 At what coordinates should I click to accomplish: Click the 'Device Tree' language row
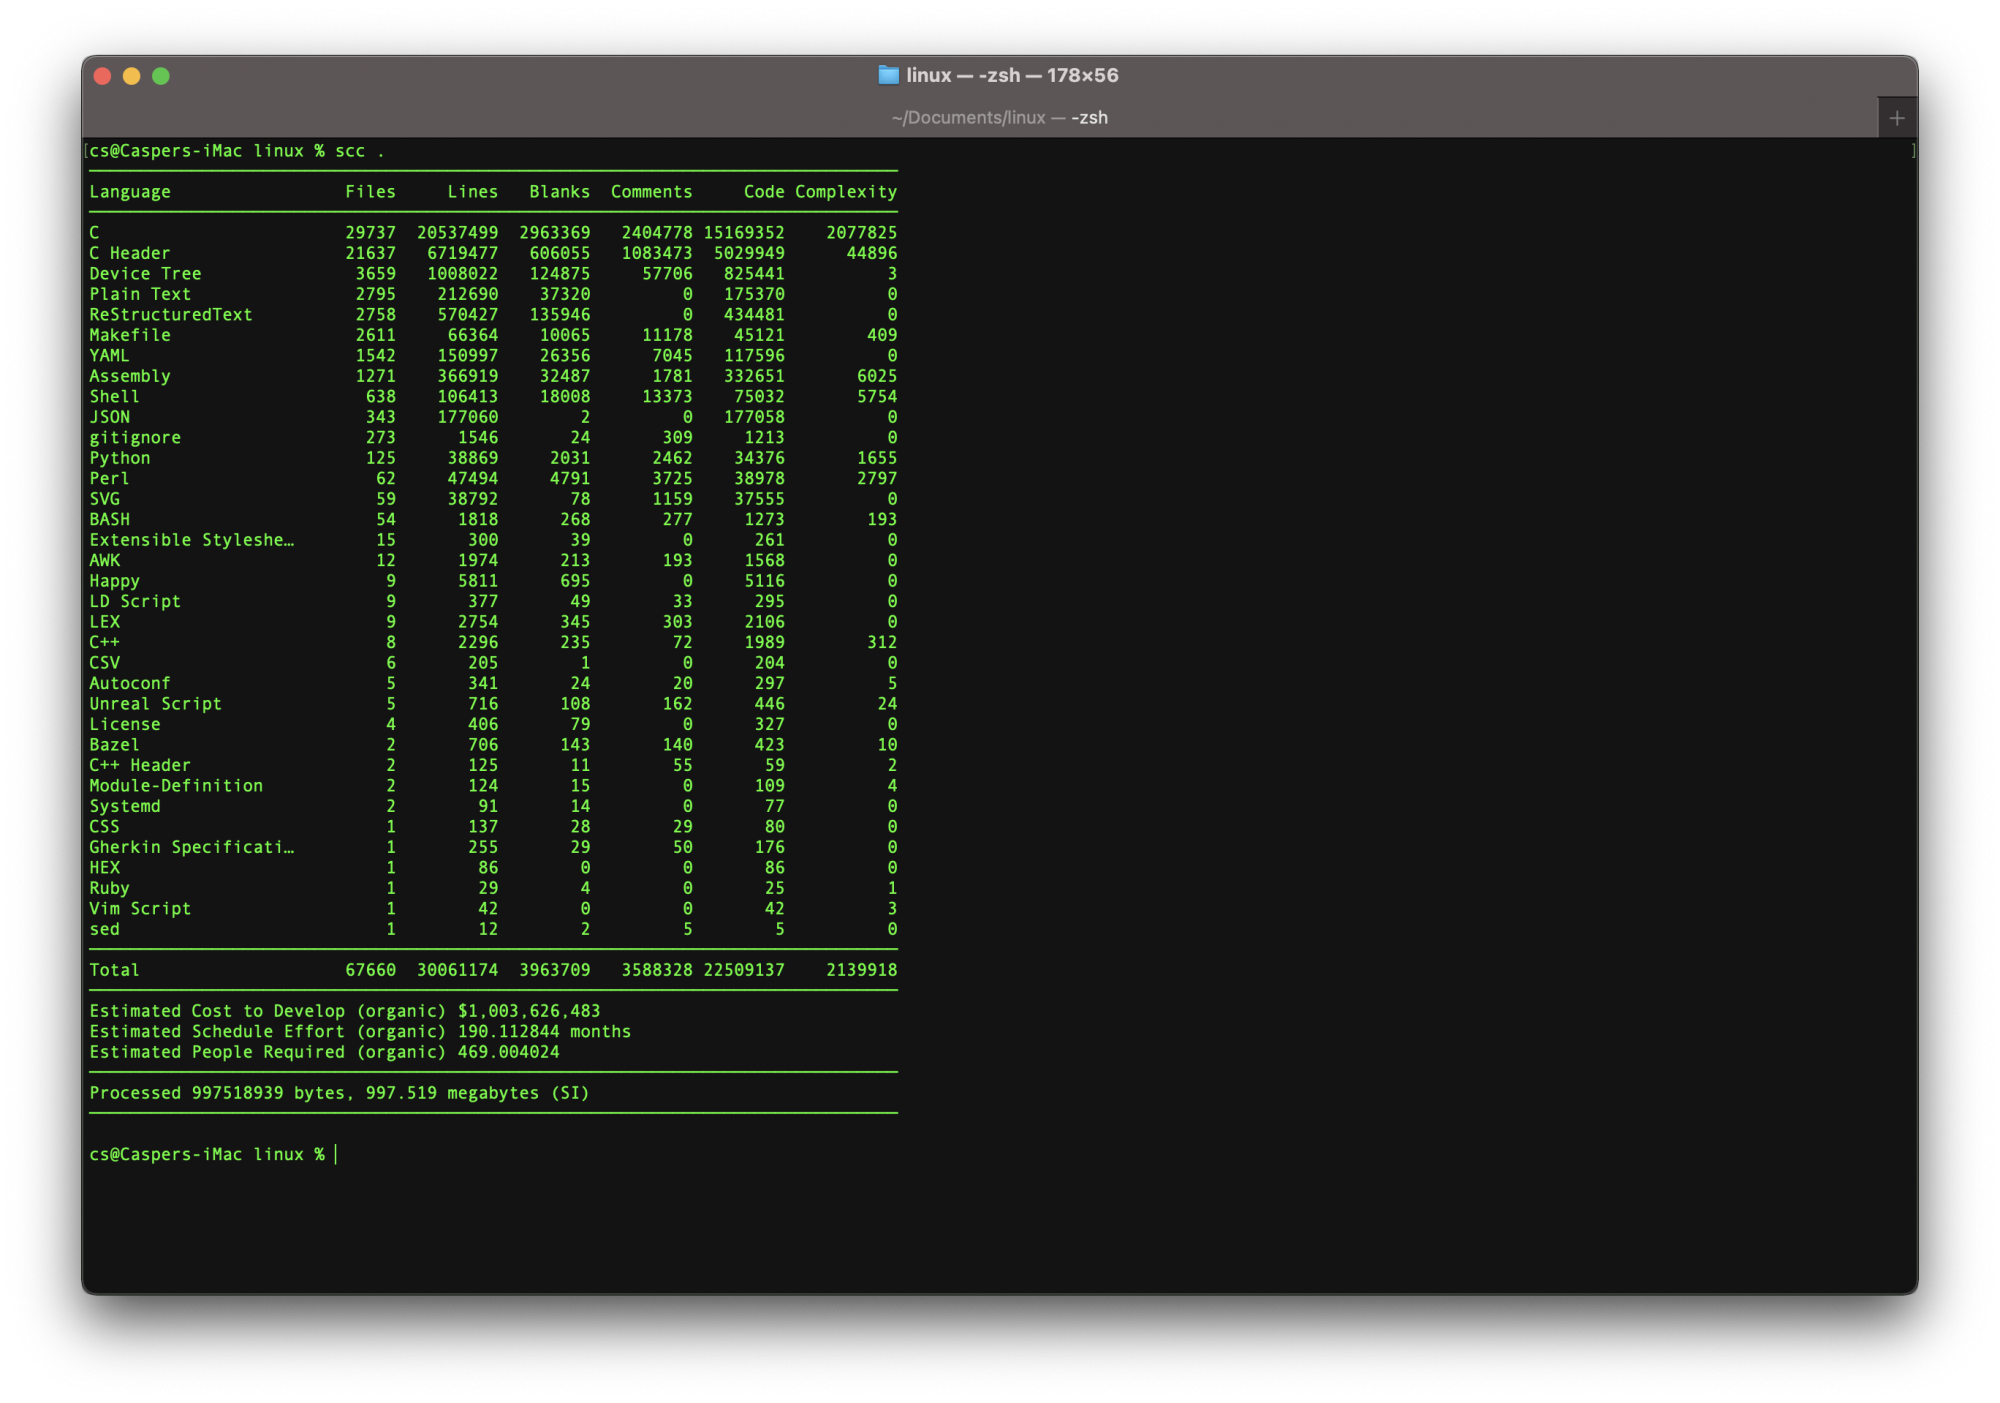(x=493, y=274)
